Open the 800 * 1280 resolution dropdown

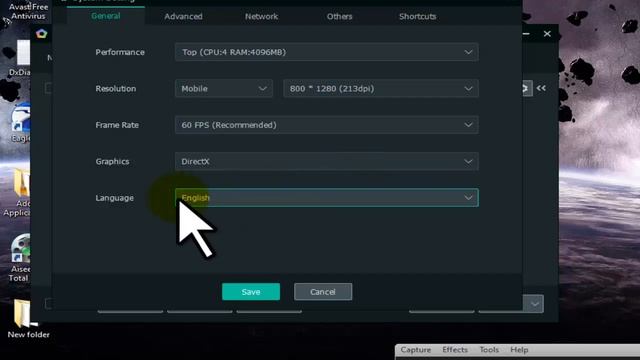pyautogui.click(x=381, y=89)
